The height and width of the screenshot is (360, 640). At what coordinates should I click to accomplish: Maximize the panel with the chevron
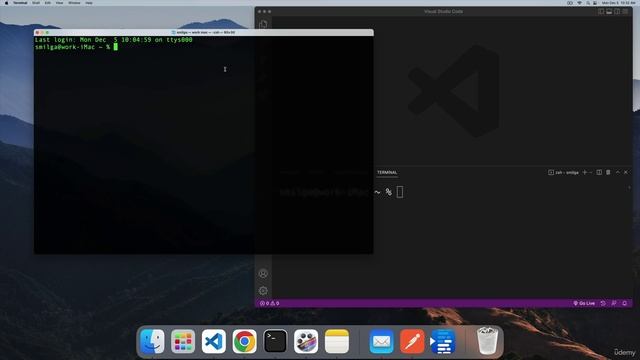pyautogui.click(x=618, y=172)
